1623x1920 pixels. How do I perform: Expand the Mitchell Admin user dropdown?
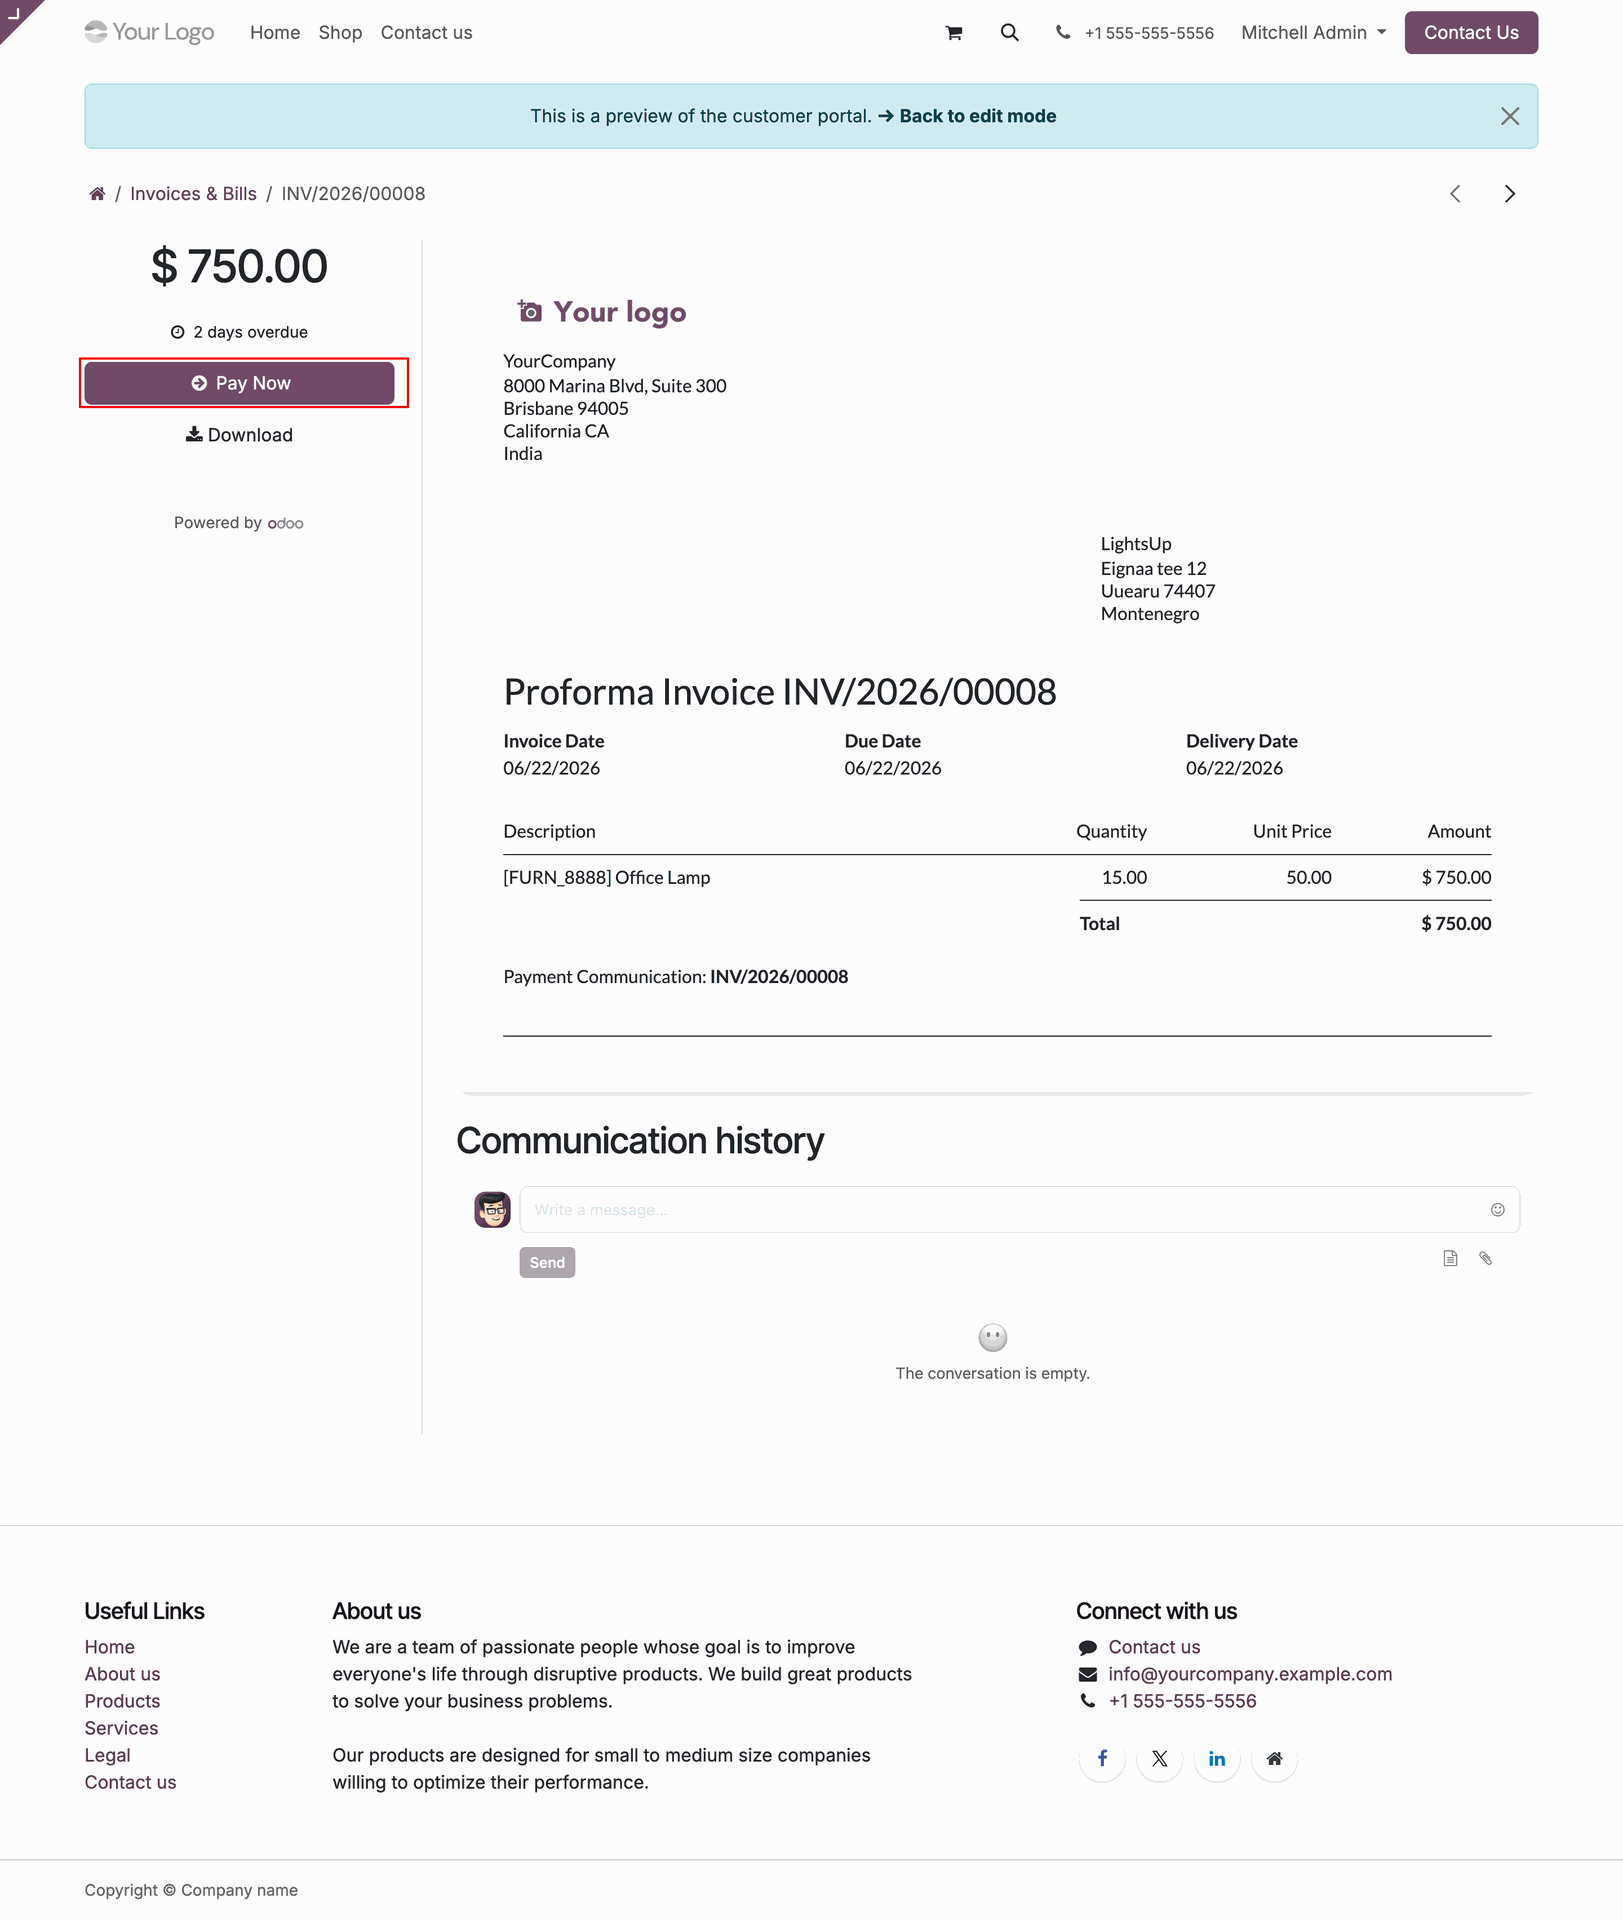click(x=1314, y=33)
